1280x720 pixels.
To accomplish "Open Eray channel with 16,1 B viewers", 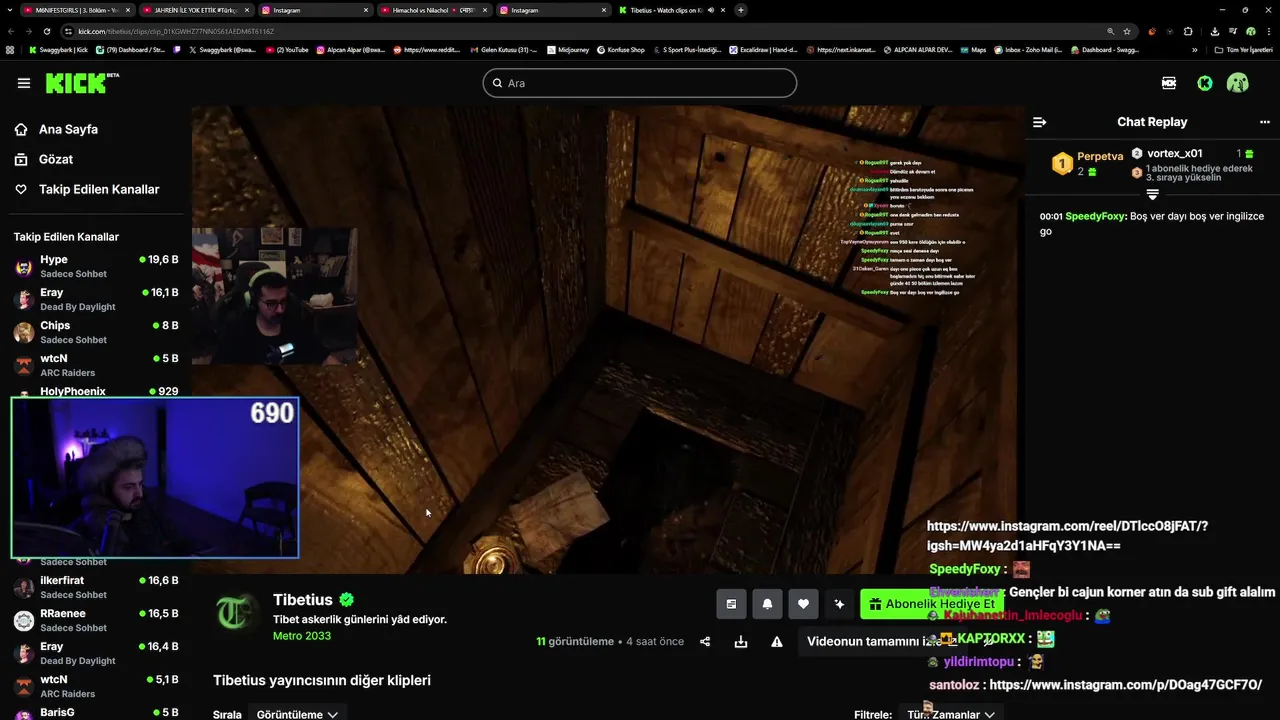I will point(96,299).
